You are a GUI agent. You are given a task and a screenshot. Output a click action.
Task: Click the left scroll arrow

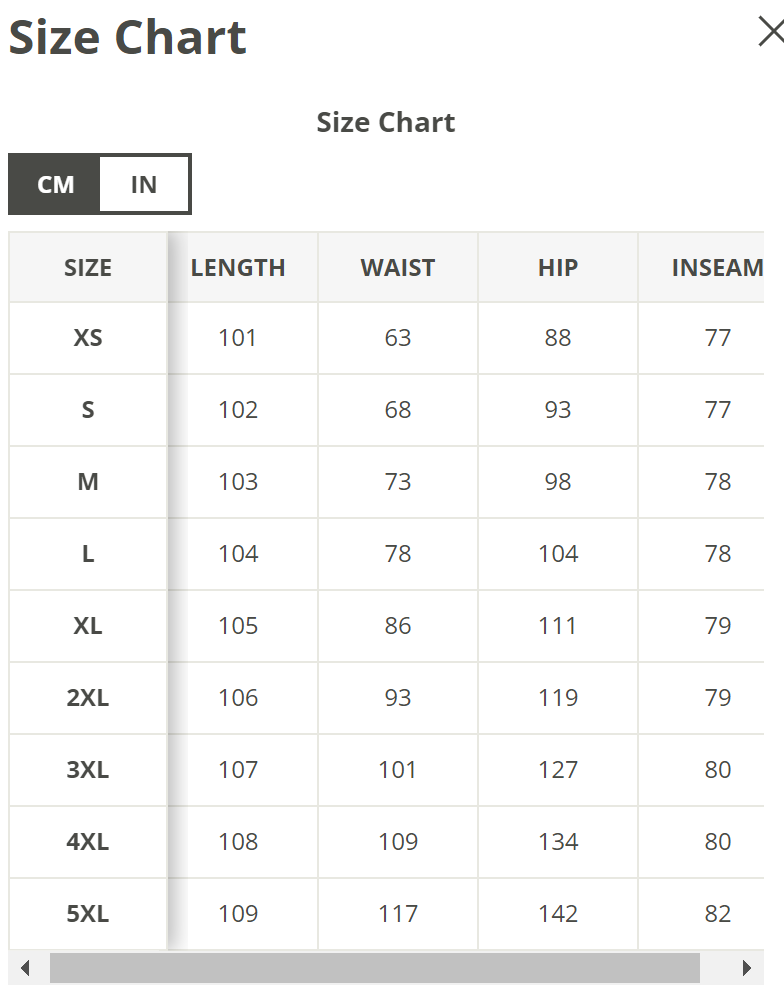[25, 968]
